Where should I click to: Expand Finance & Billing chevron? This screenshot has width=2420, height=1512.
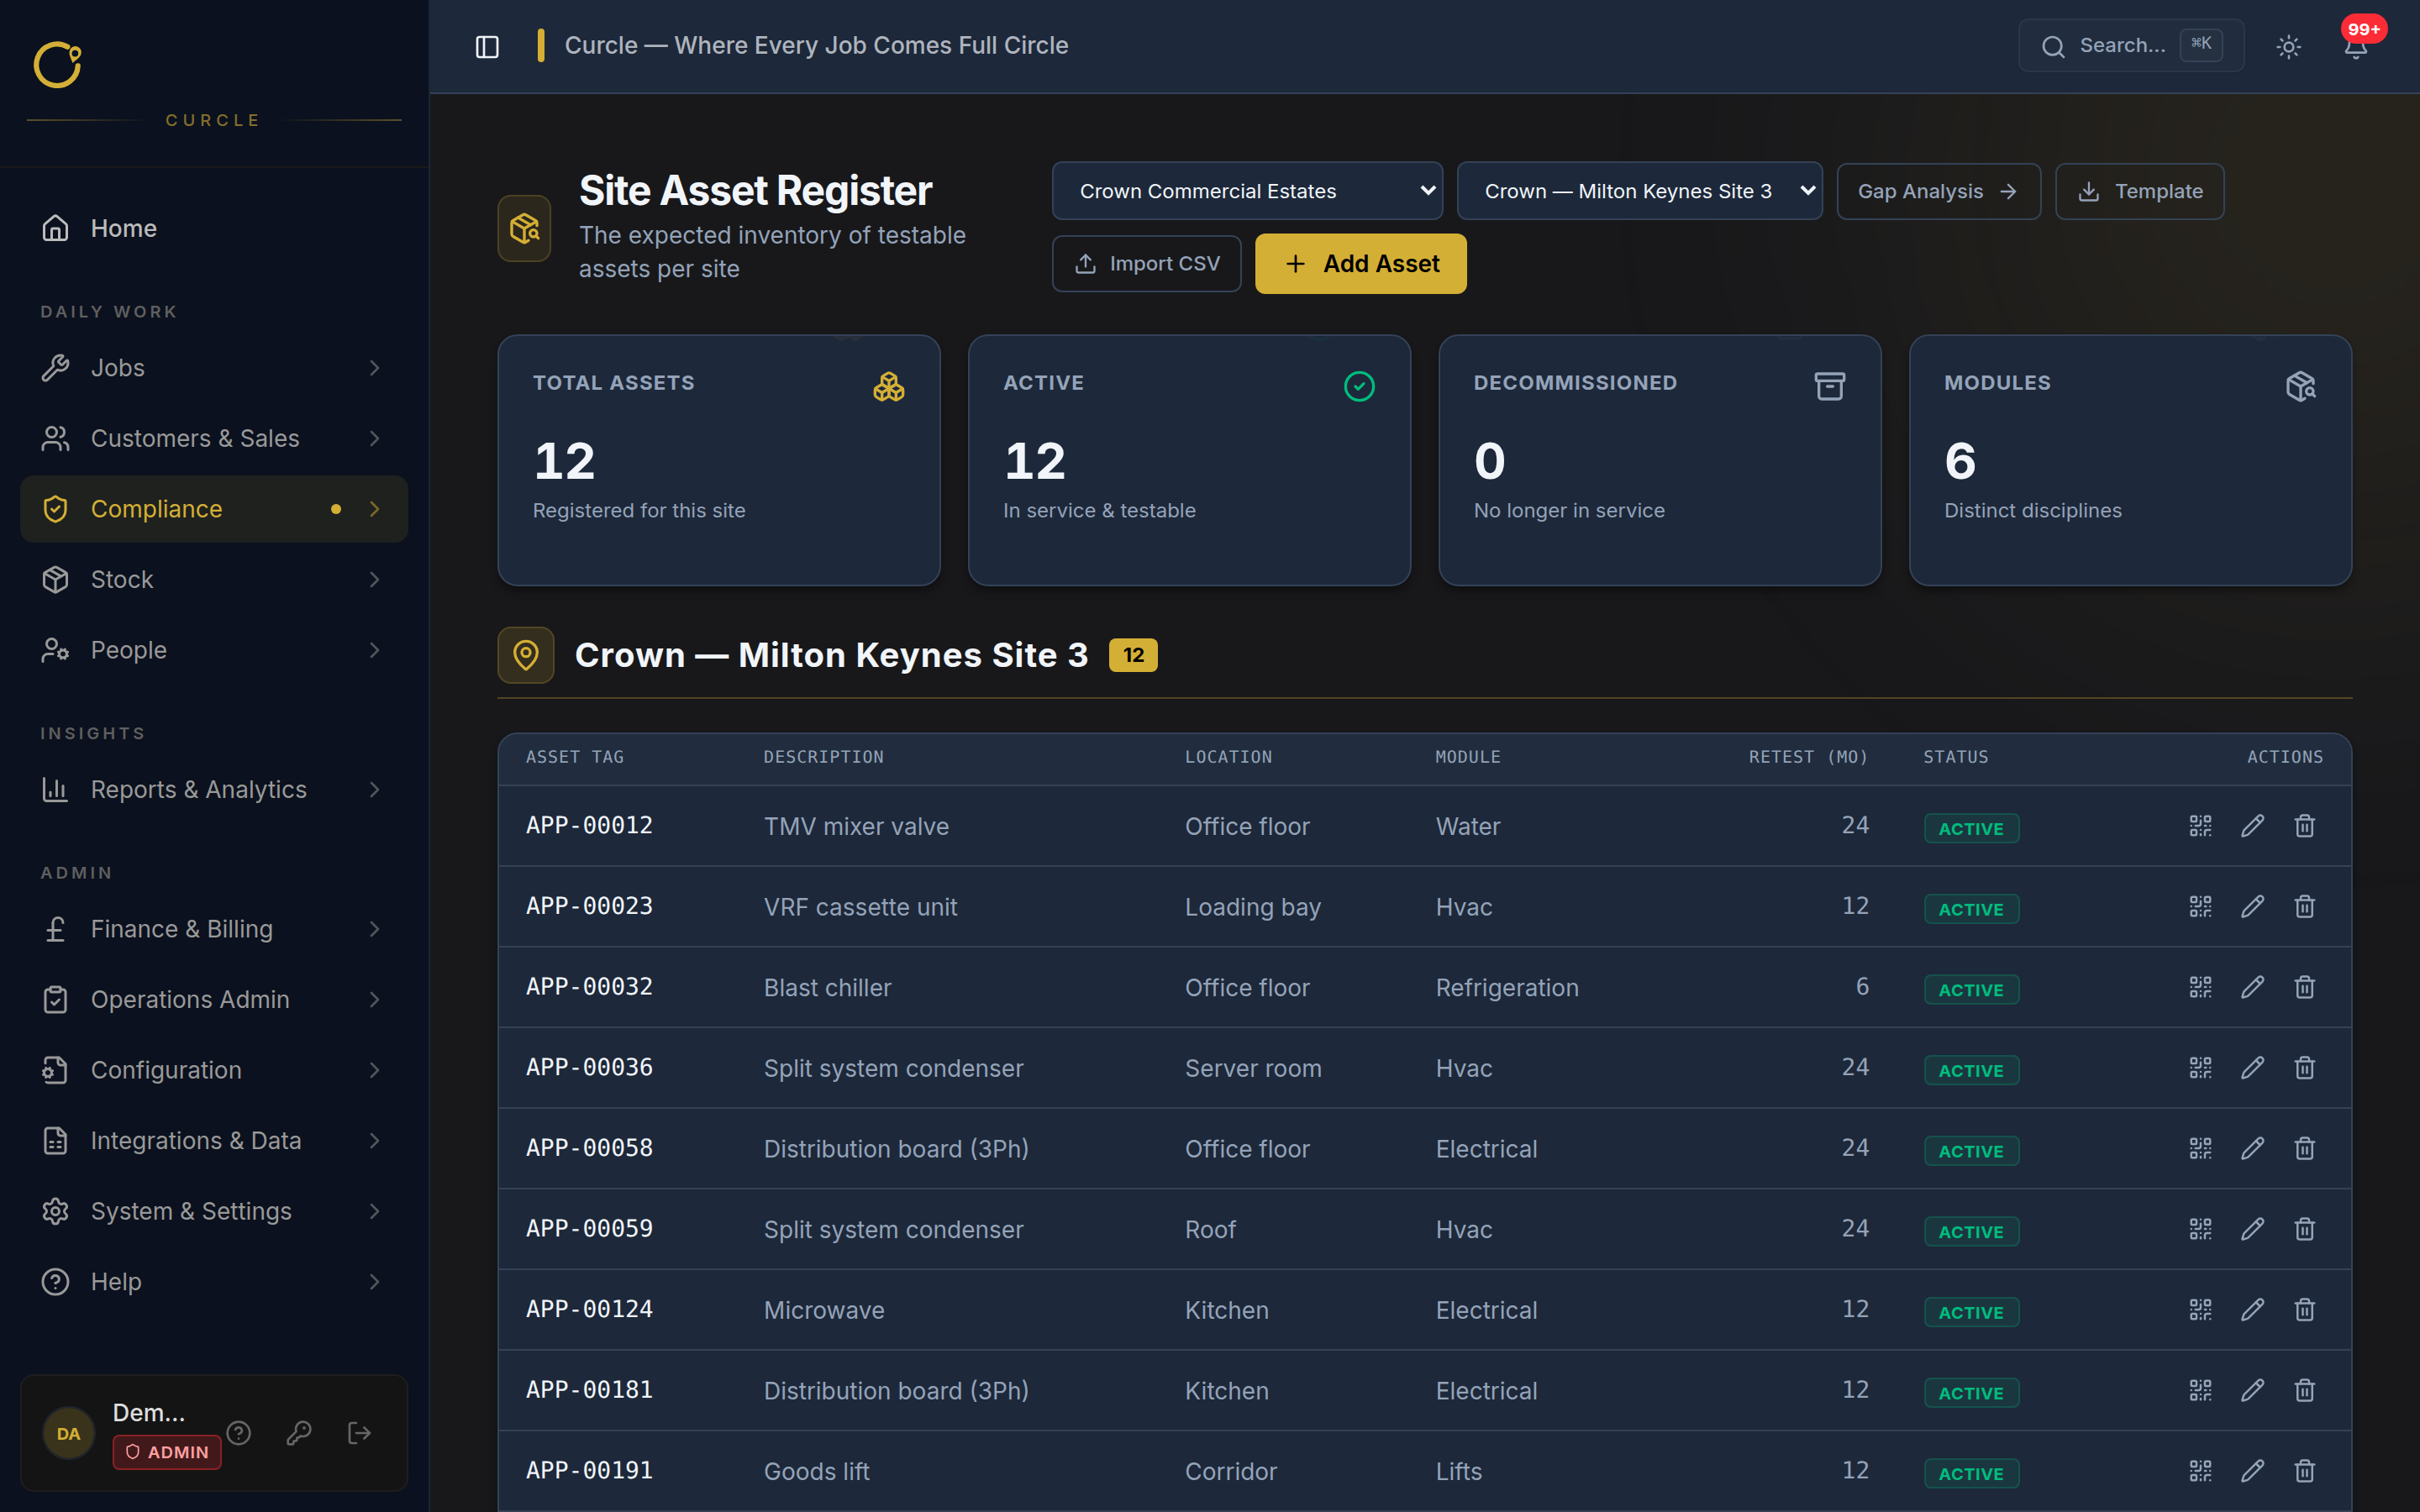(x=375, y=929)
